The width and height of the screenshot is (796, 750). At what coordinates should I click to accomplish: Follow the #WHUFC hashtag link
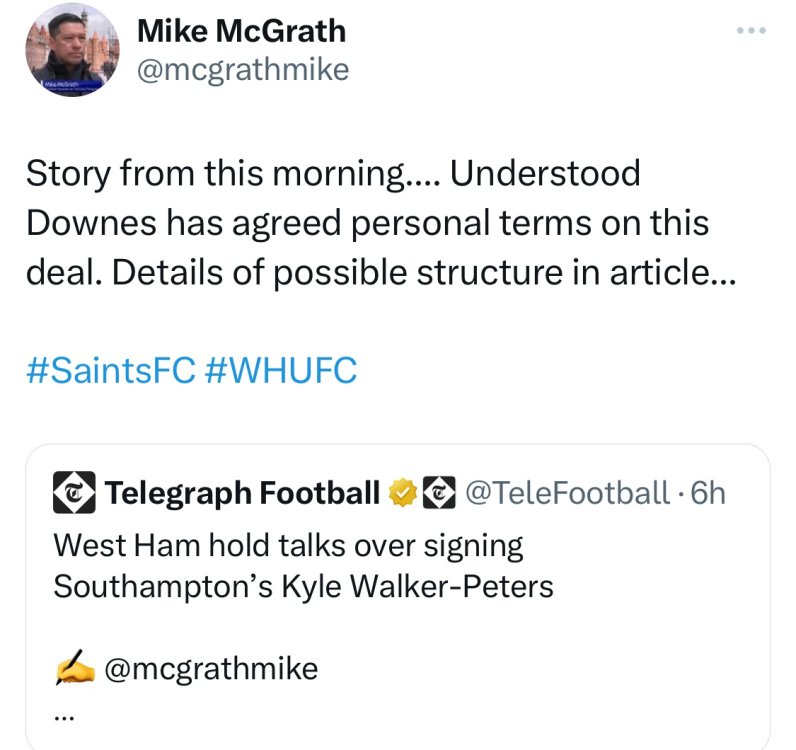[x=280, y=371]
